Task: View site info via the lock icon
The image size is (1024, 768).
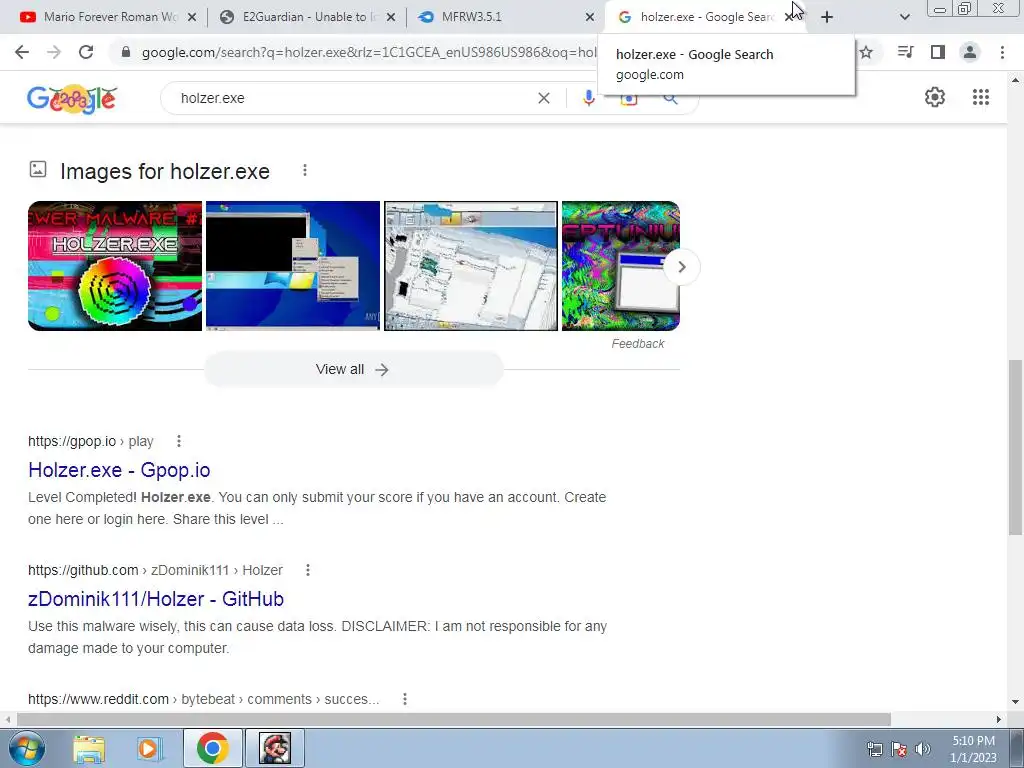Action: click(x=126, y=52)
